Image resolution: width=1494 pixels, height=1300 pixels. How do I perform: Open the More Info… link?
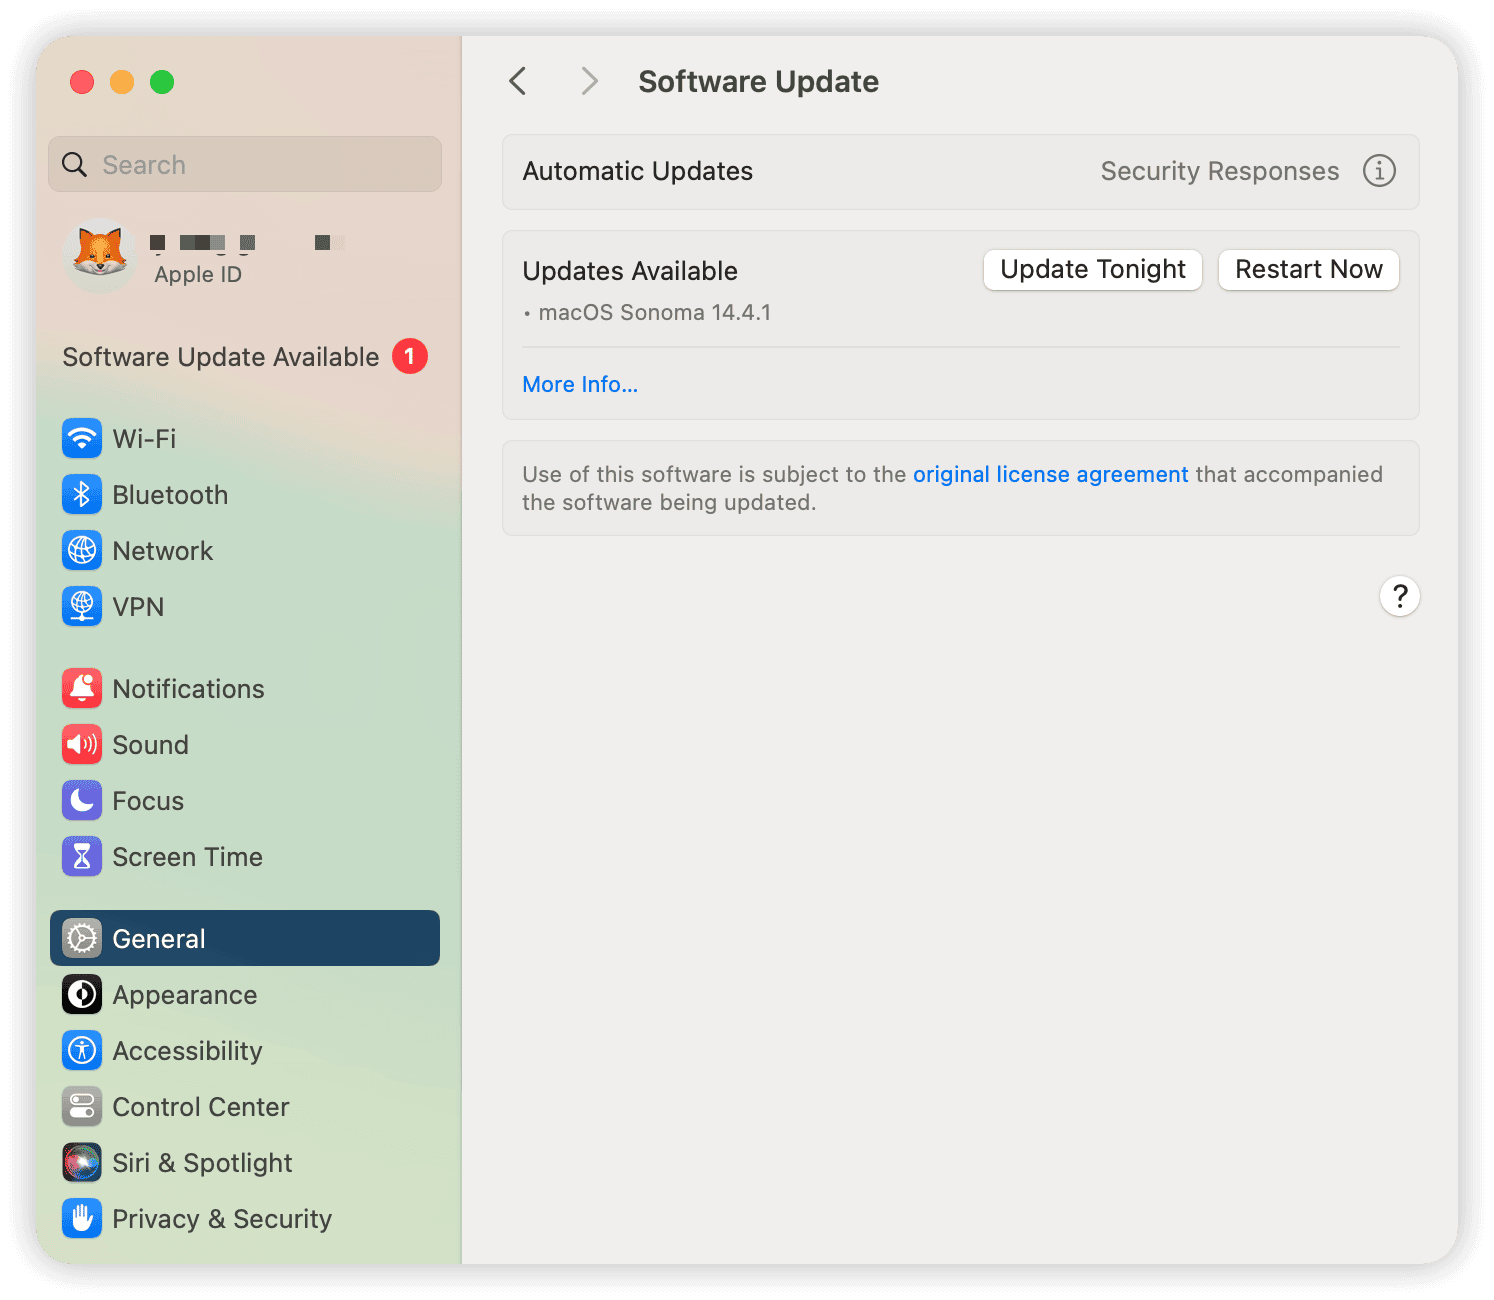[580, 384]
